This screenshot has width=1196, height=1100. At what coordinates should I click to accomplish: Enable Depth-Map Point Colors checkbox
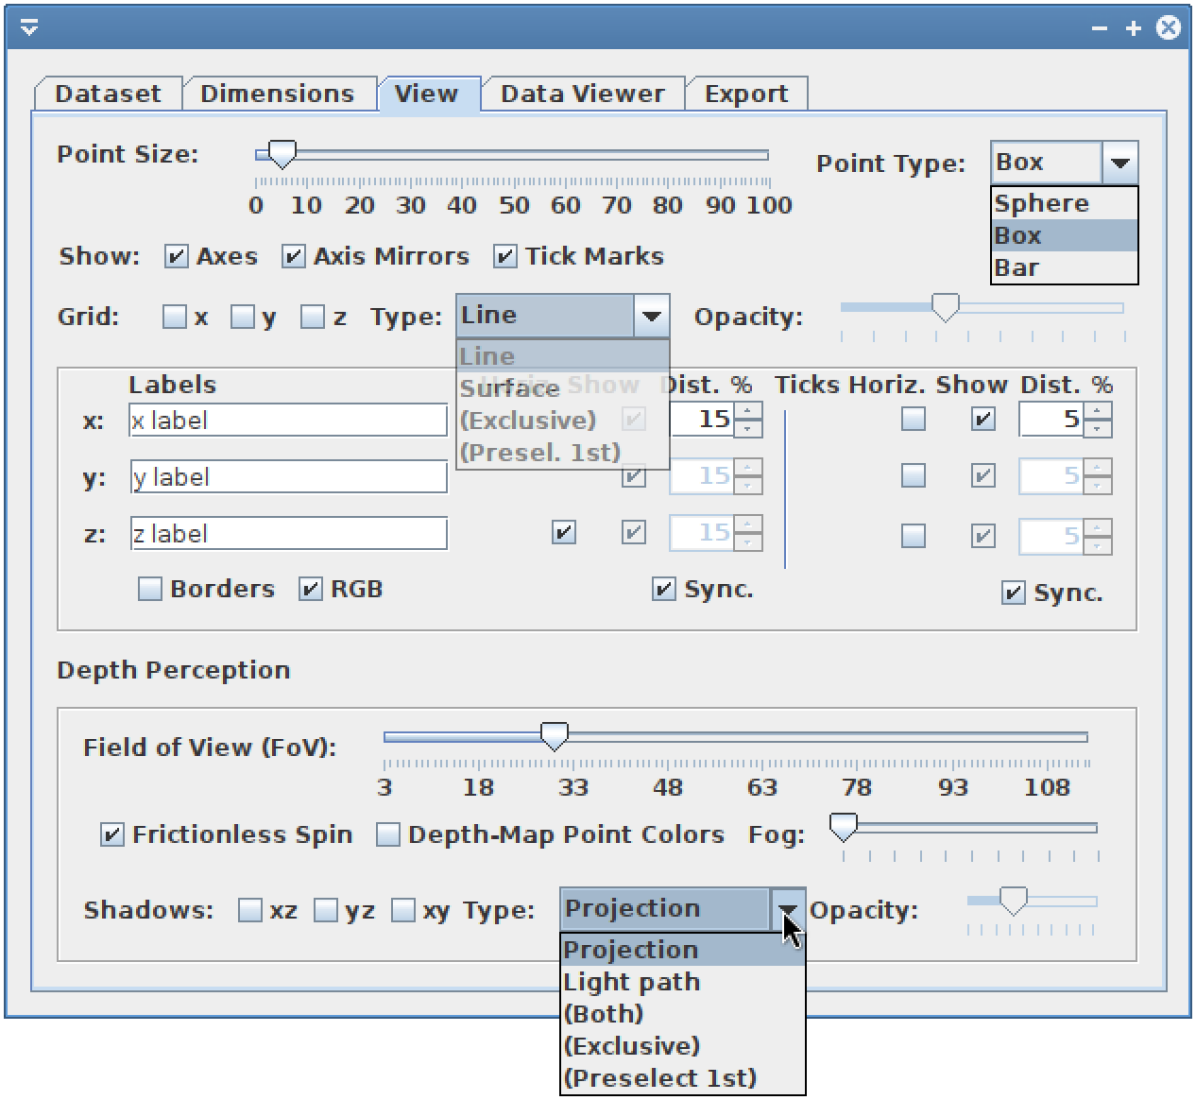pos(388,835)
